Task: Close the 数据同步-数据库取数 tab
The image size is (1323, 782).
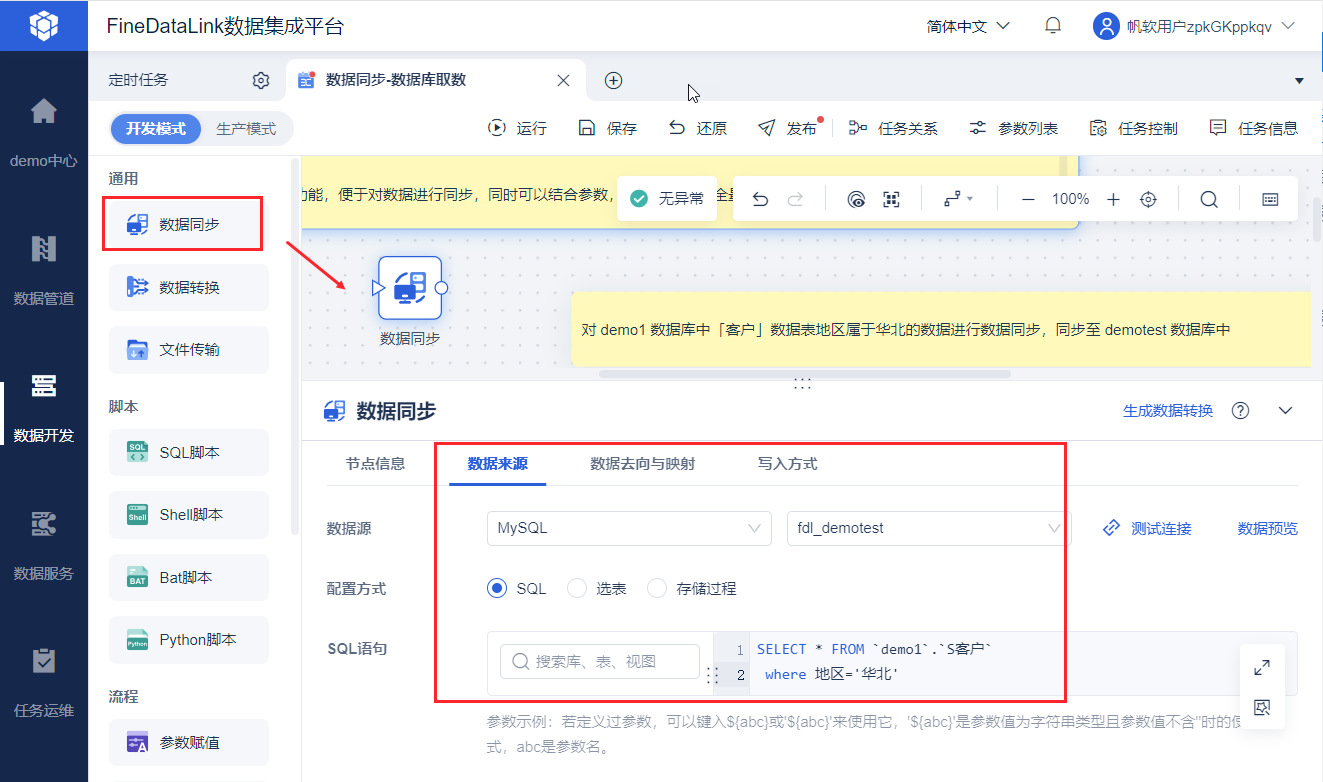Action: pos(564,80)
